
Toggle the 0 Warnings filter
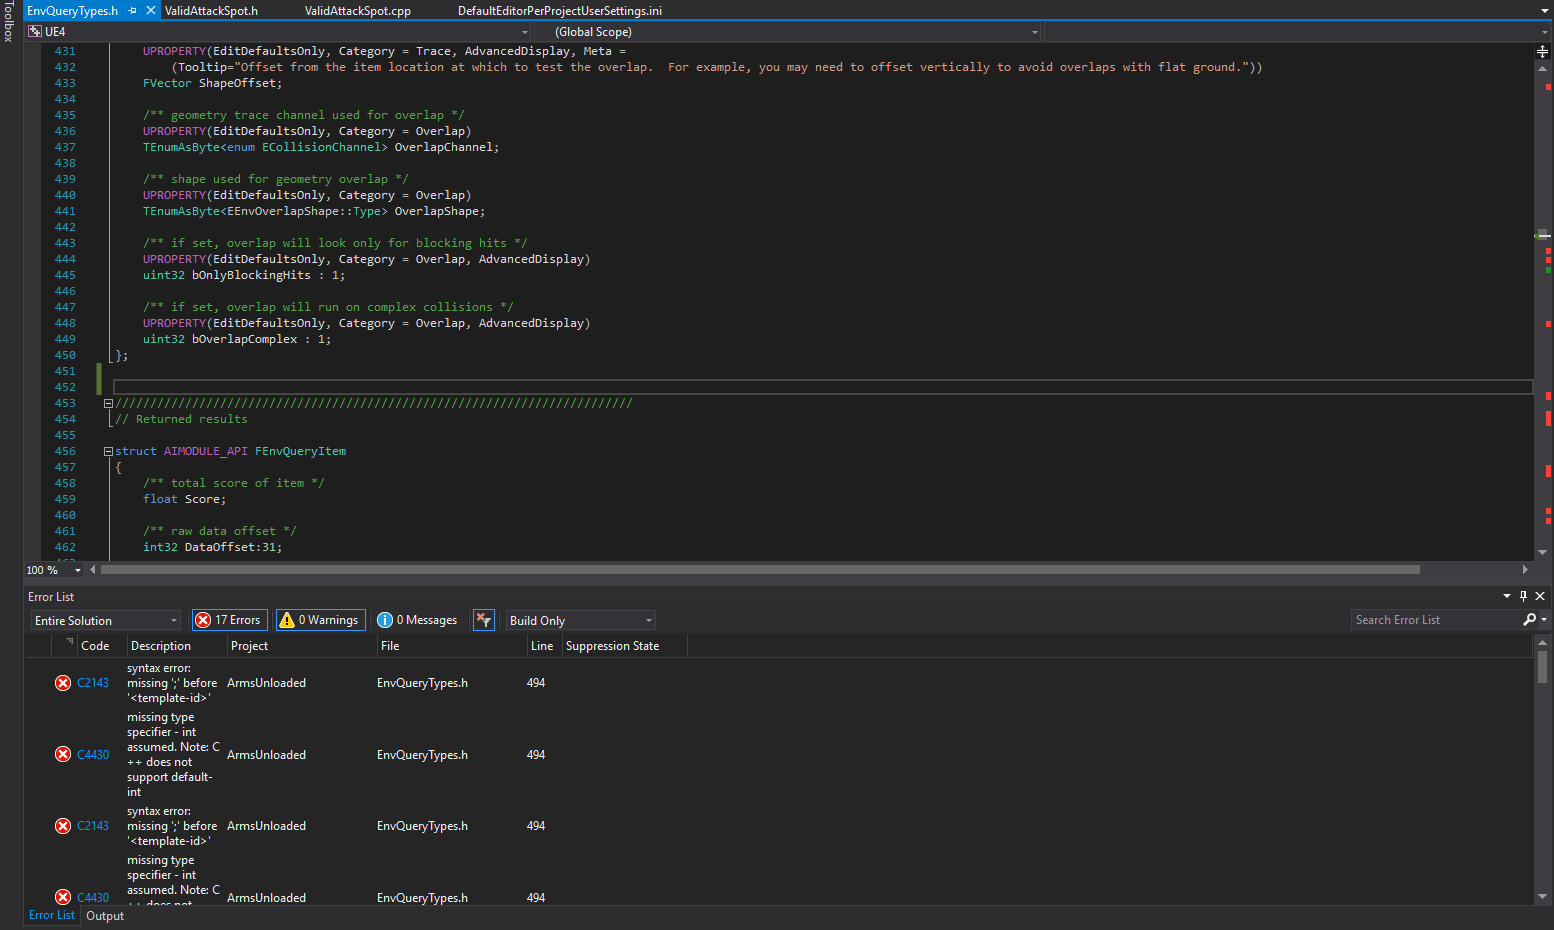[320, 620]
